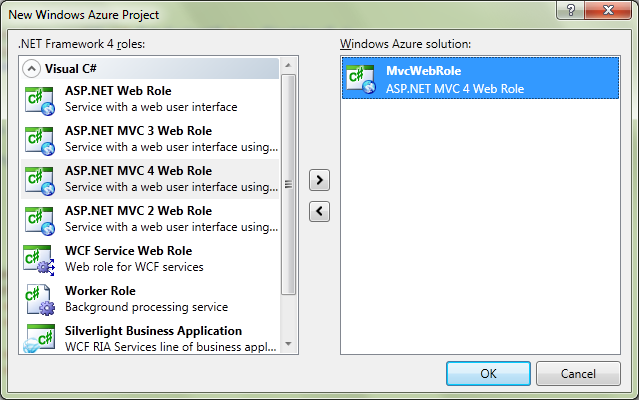Collapse the Visual C# group chevron
Image resolution: width=639 pixels, height=400 pixels.
(31, 68)
